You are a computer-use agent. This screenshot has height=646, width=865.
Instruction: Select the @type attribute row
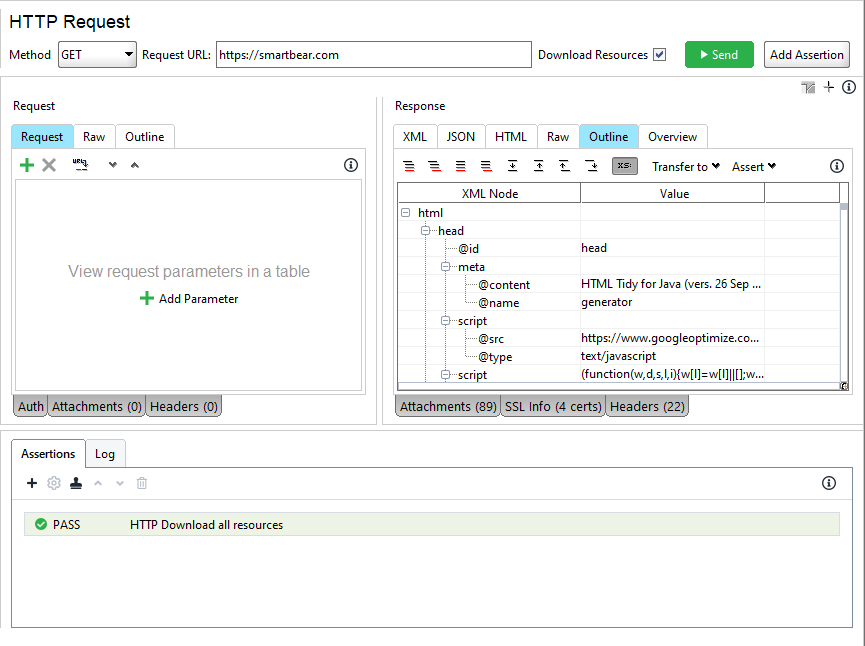point(618,356)
